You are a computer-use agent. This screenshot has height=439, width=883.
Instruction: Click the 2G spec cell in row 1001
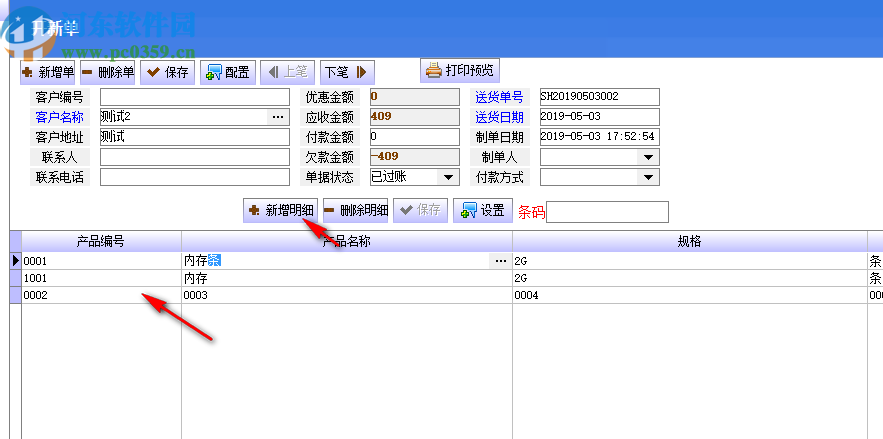pos(690,278)
